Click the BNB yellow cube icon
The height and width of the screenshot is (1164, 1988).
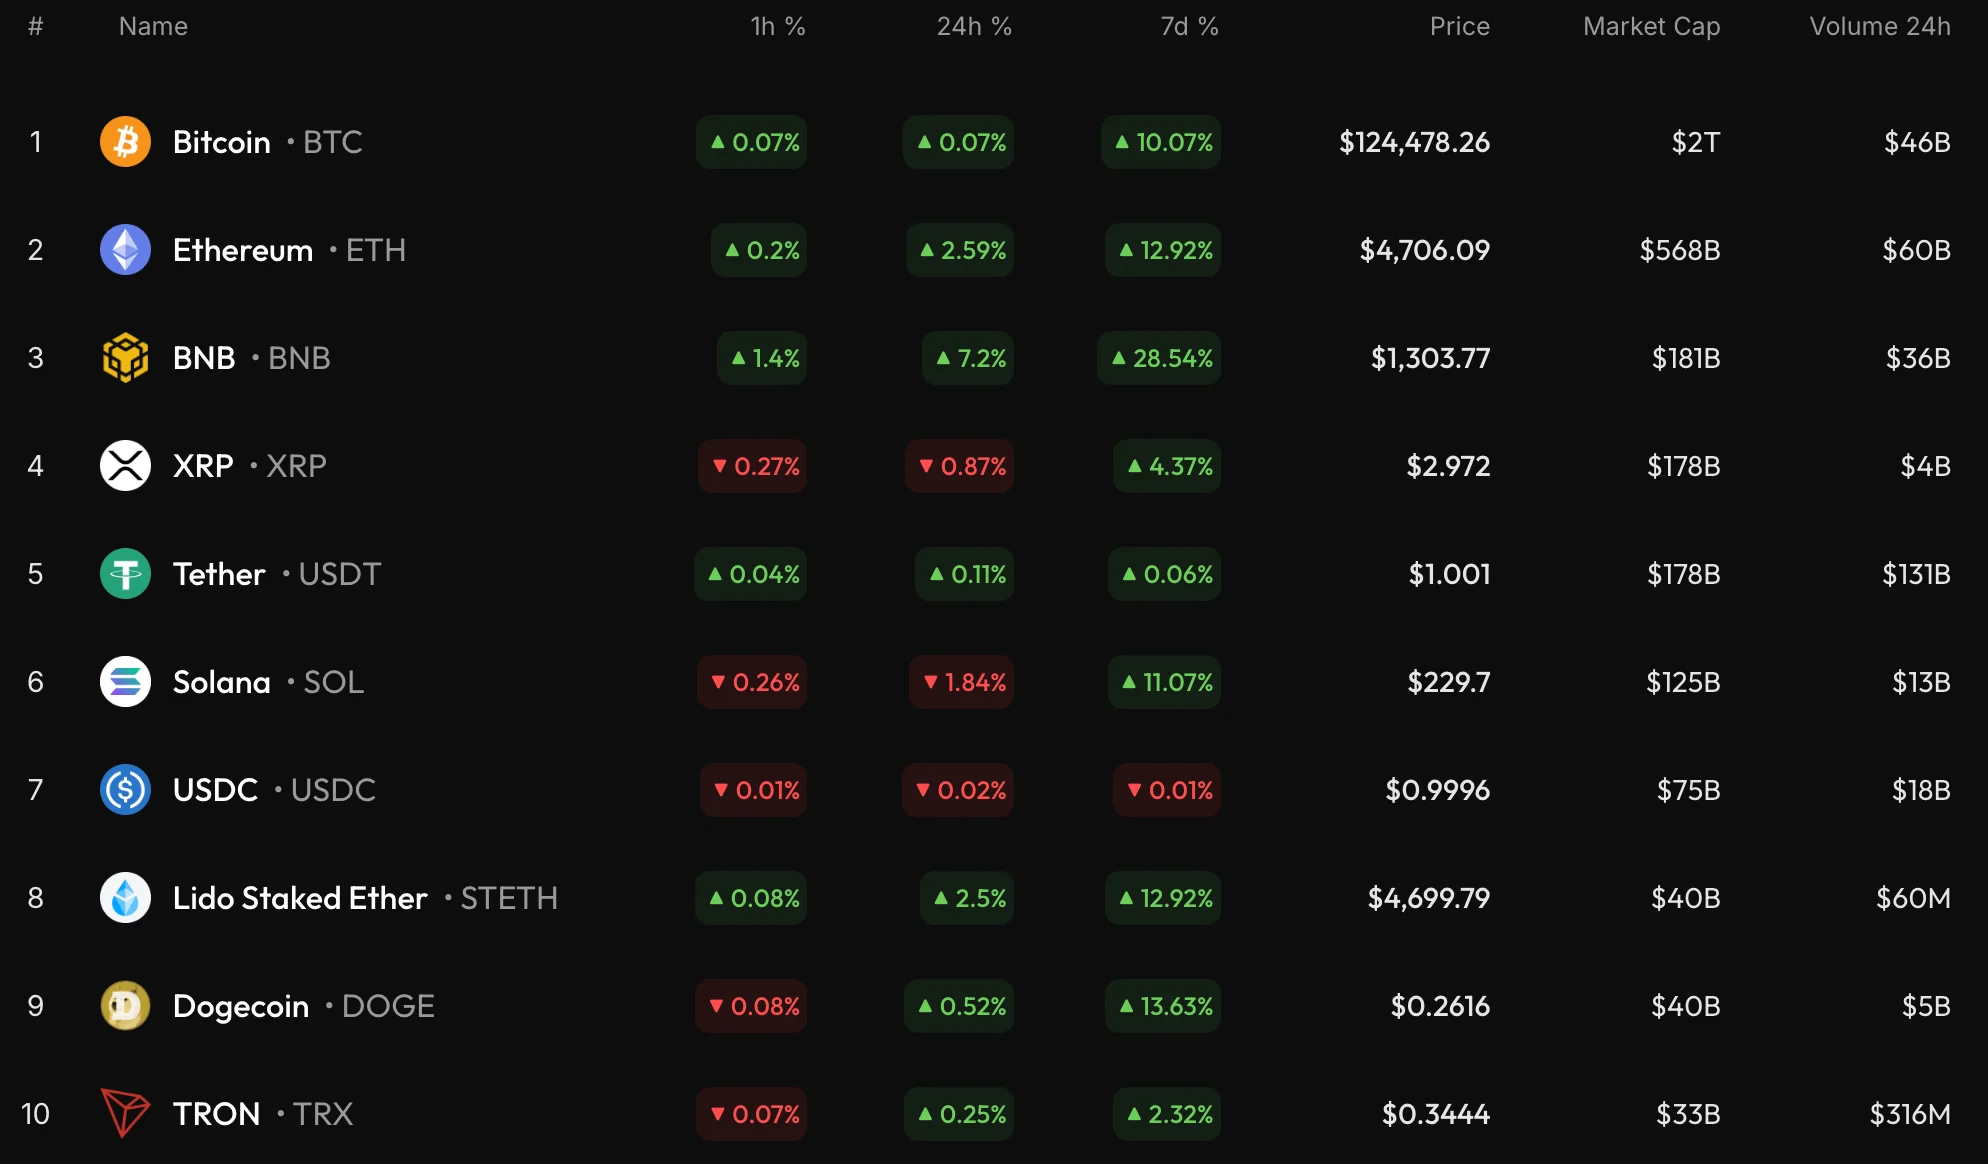125,358
